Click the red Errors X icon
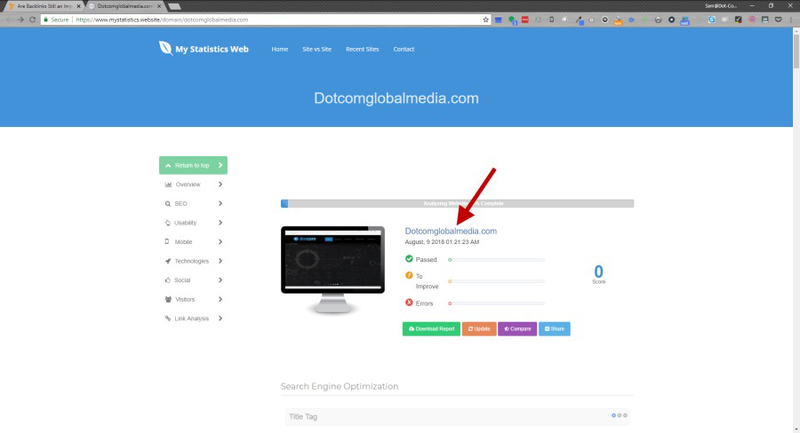Viewport: 800px width, 433px height. [x=408, y=302]
